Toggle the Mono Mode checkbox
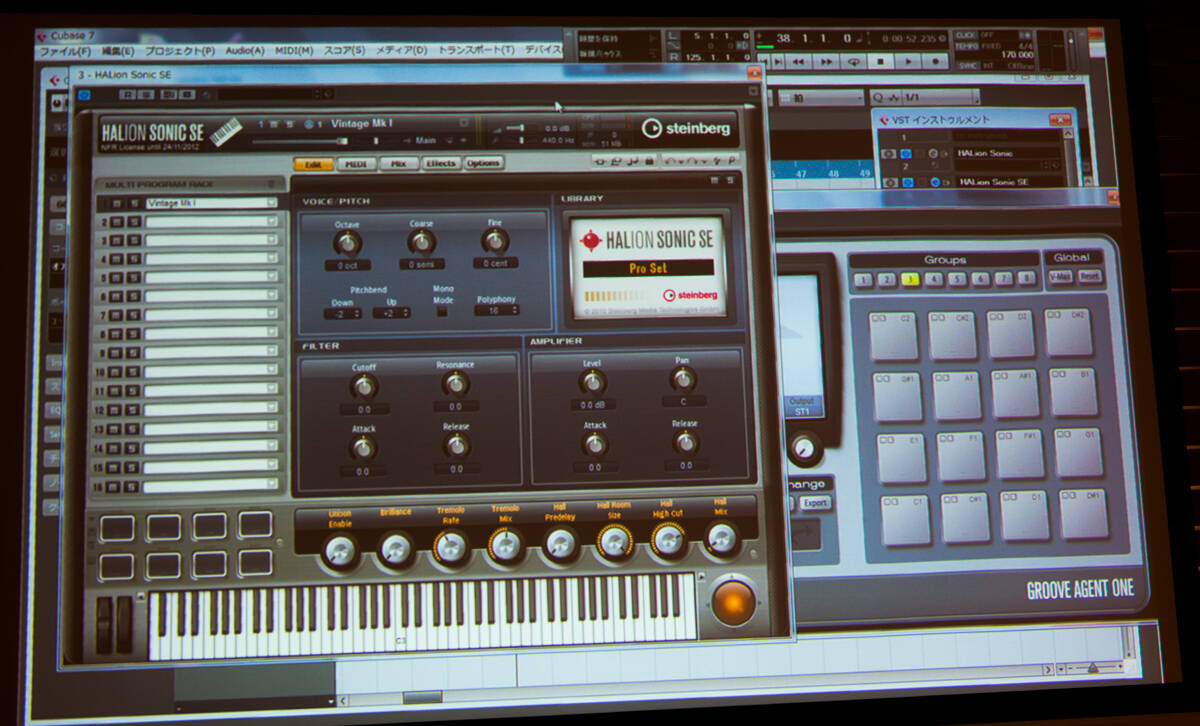This screenshot has height=726, width=1200. [x=442, y=310]
